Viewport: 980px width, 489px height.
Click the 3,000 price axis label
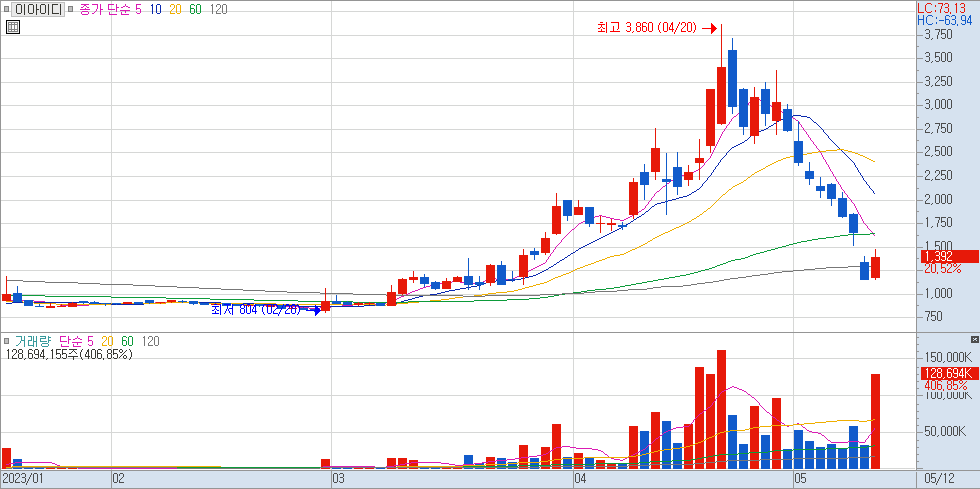point(939,104)
